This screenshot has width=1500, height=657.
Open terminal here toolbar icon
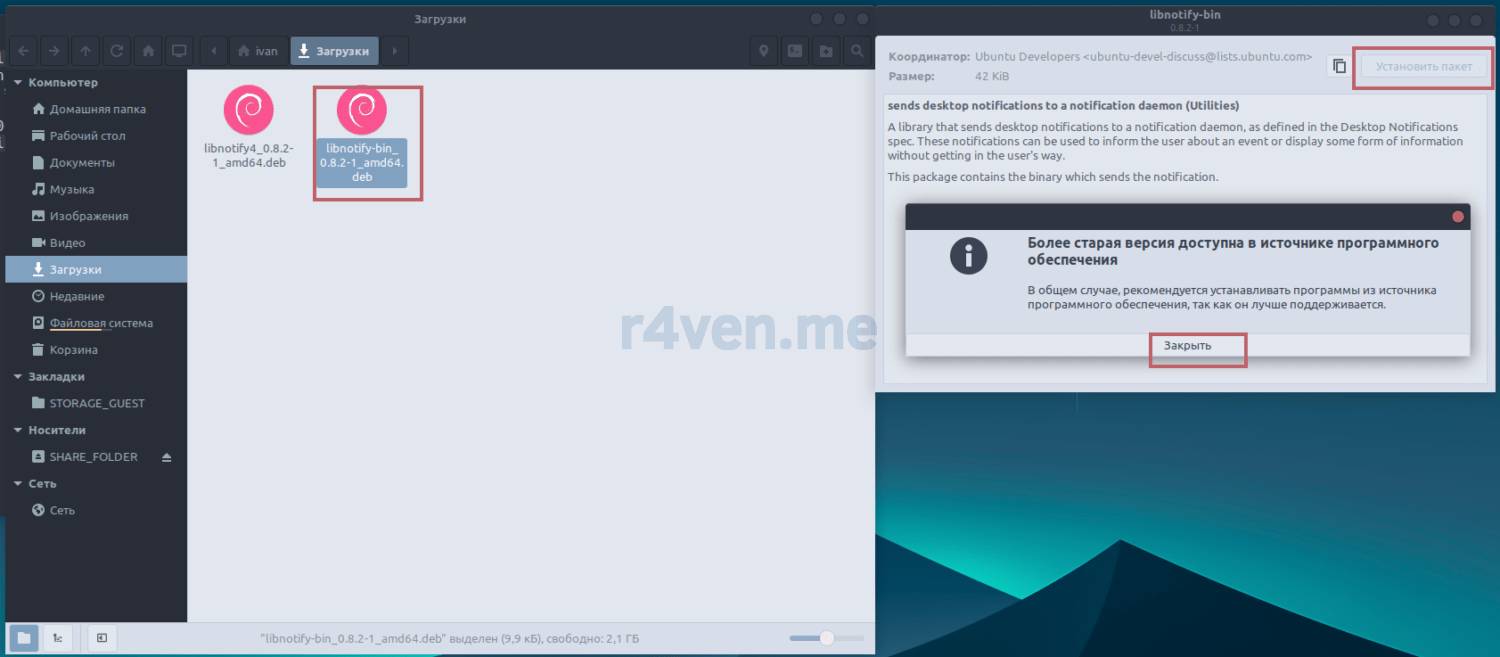(795, 51)
